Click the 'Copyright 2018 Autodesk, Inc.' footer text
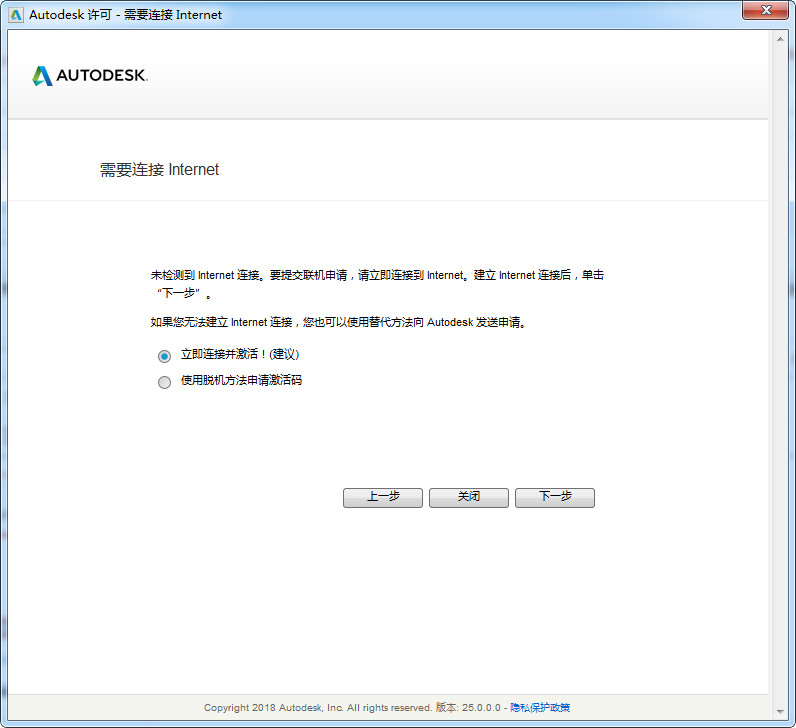796x728 pixels. point(274,708)
